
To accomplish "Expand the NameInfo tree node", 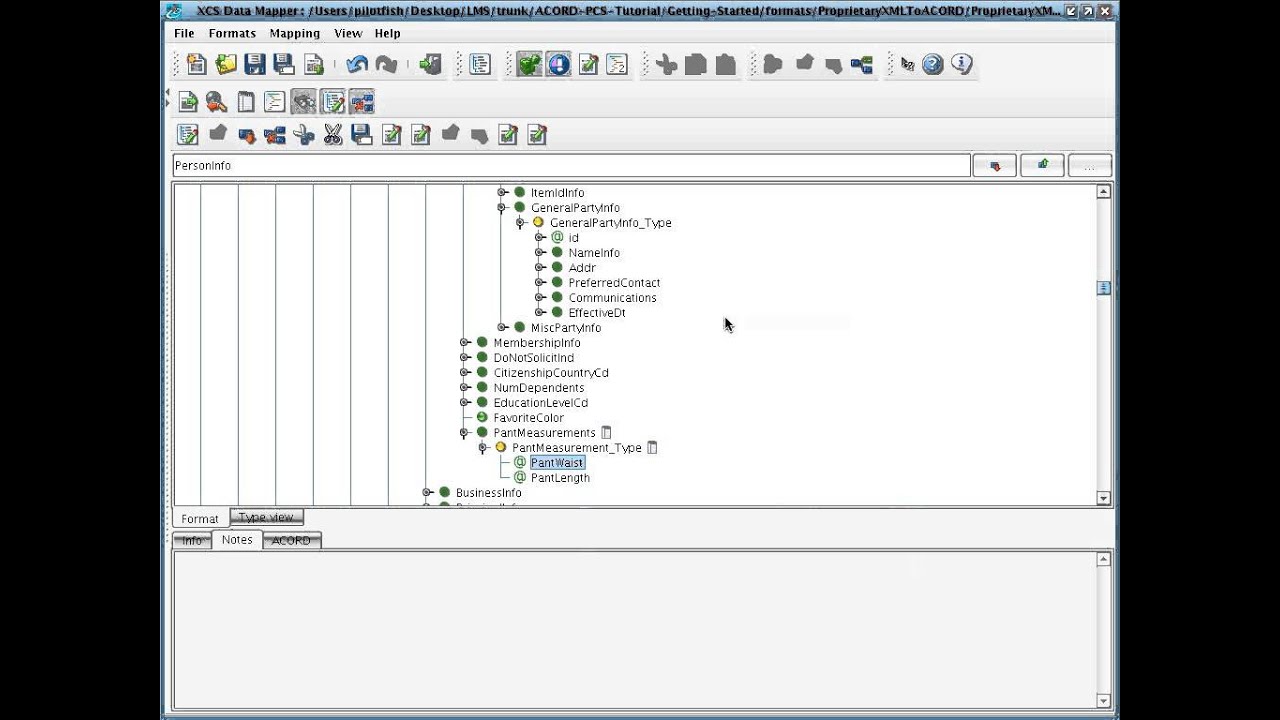I will (x=539, y=253).
